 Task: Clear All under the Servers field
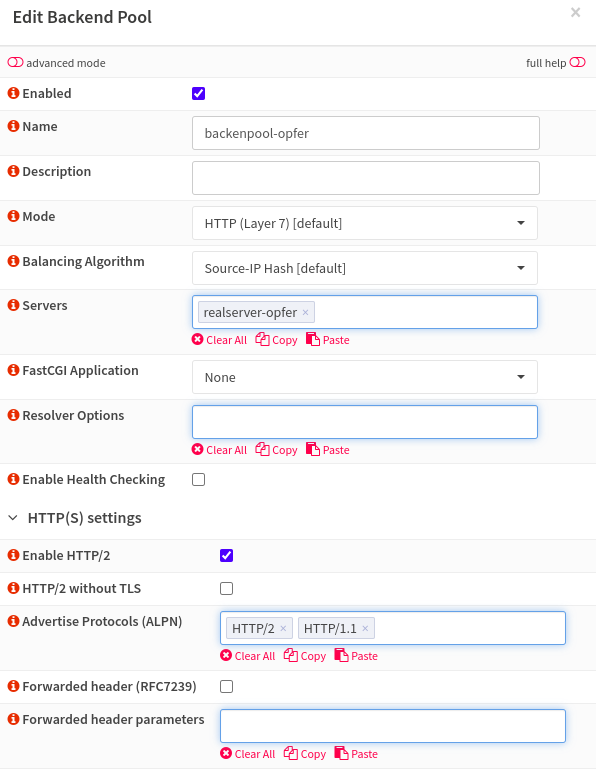pos(219,340)
